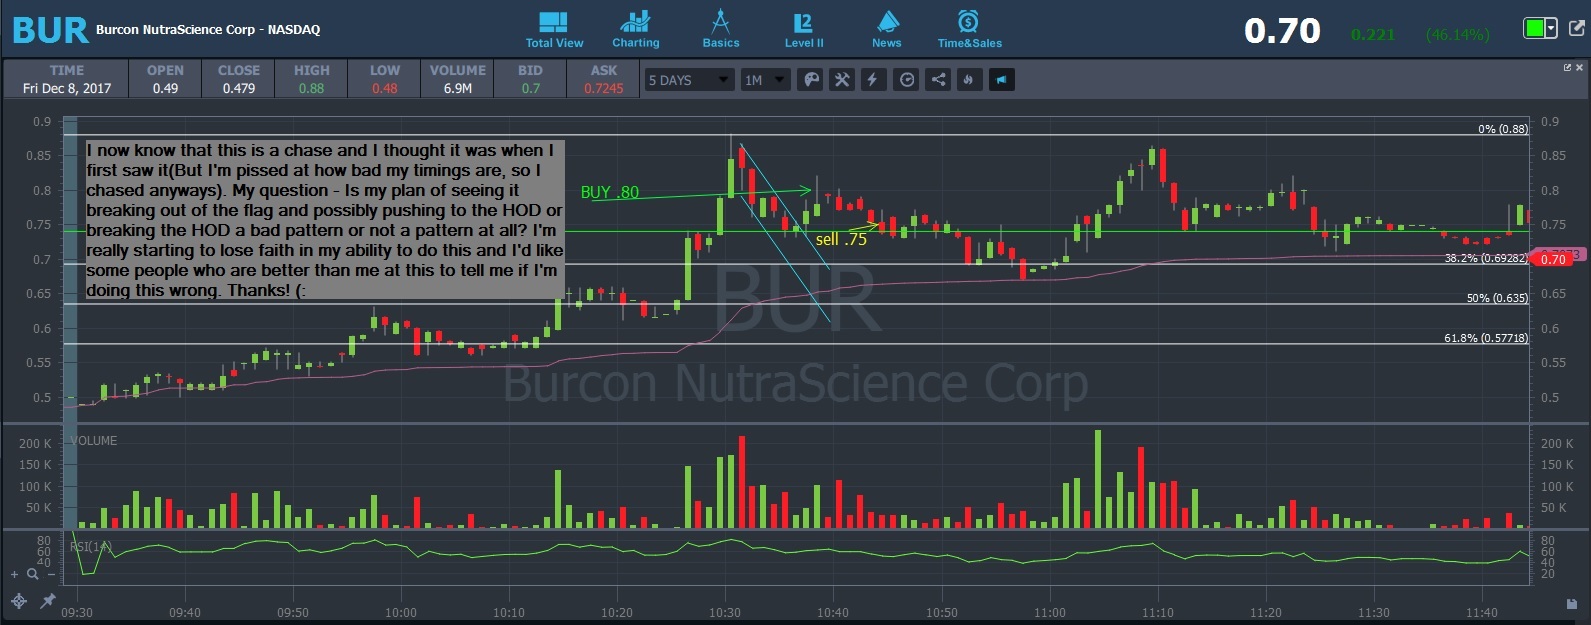This screenshot has height=625, width=1591.
Task: Click the red 0.70 price marker on axis
Action: point(1552,259)
